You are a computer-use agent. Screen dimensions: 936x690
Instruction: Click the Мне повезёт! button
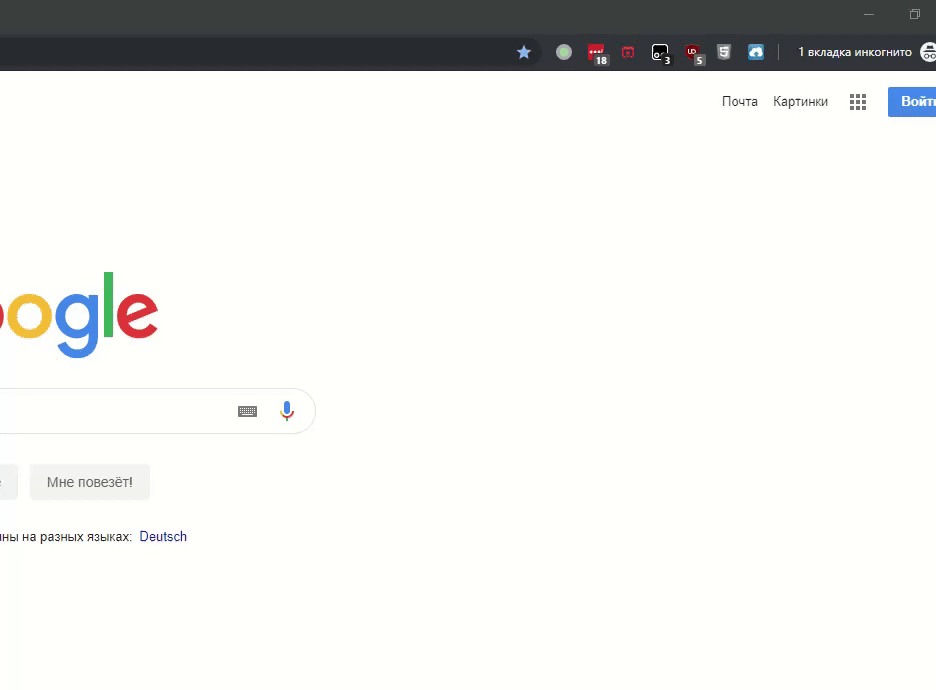tap(90, 481)
